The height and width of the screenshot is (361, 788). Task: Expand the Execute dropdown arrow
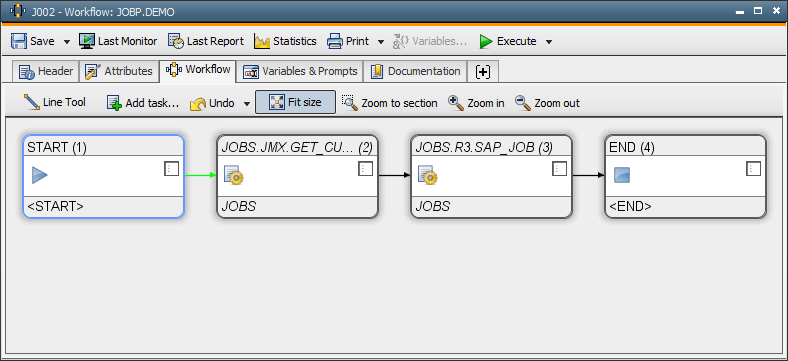tap(549, 42)
